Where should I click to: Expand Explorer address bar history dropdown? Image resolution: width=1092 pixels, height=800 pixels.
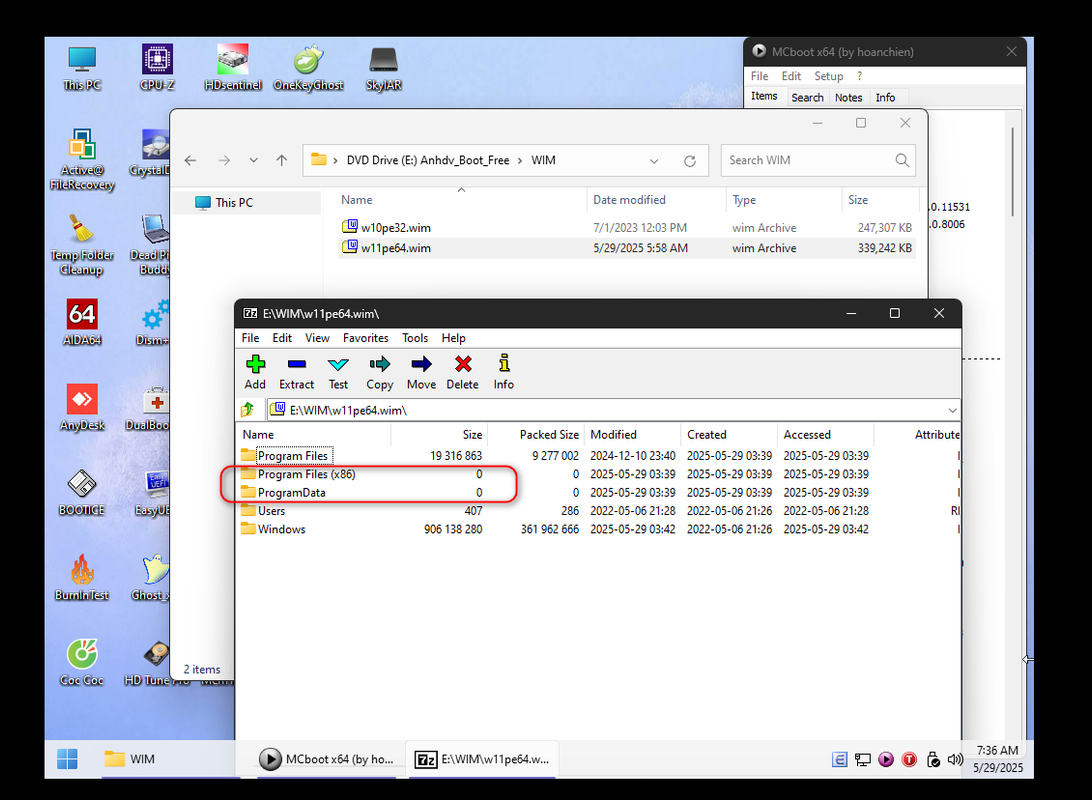tap(654, 161)
